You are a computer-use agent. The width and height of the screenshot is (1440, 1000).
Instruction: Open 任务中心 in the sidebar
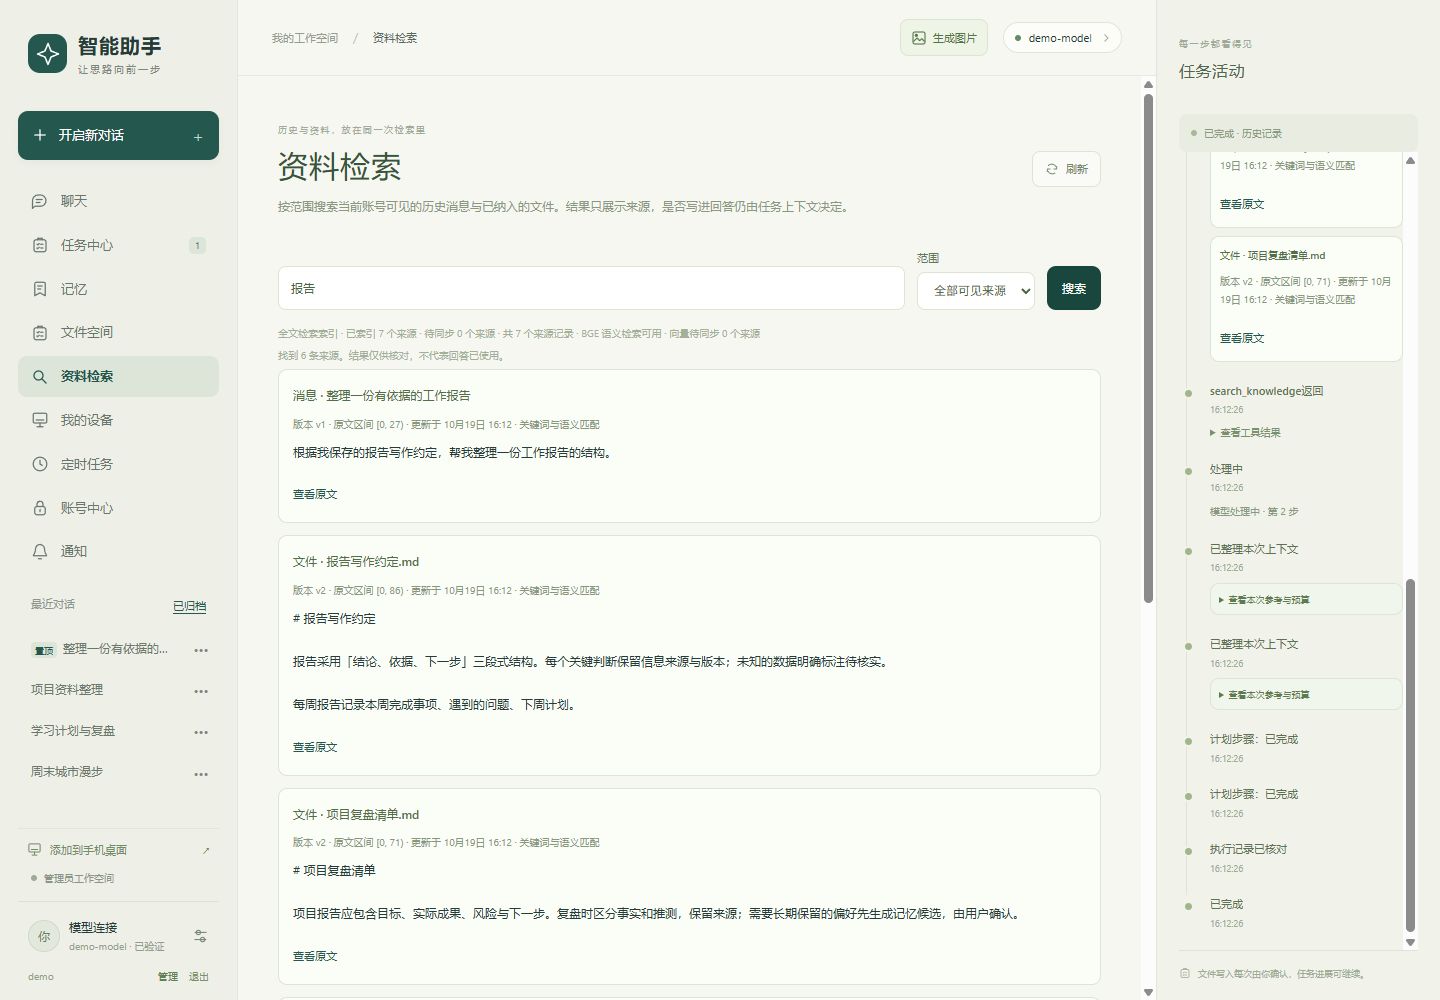pos(118,245)
